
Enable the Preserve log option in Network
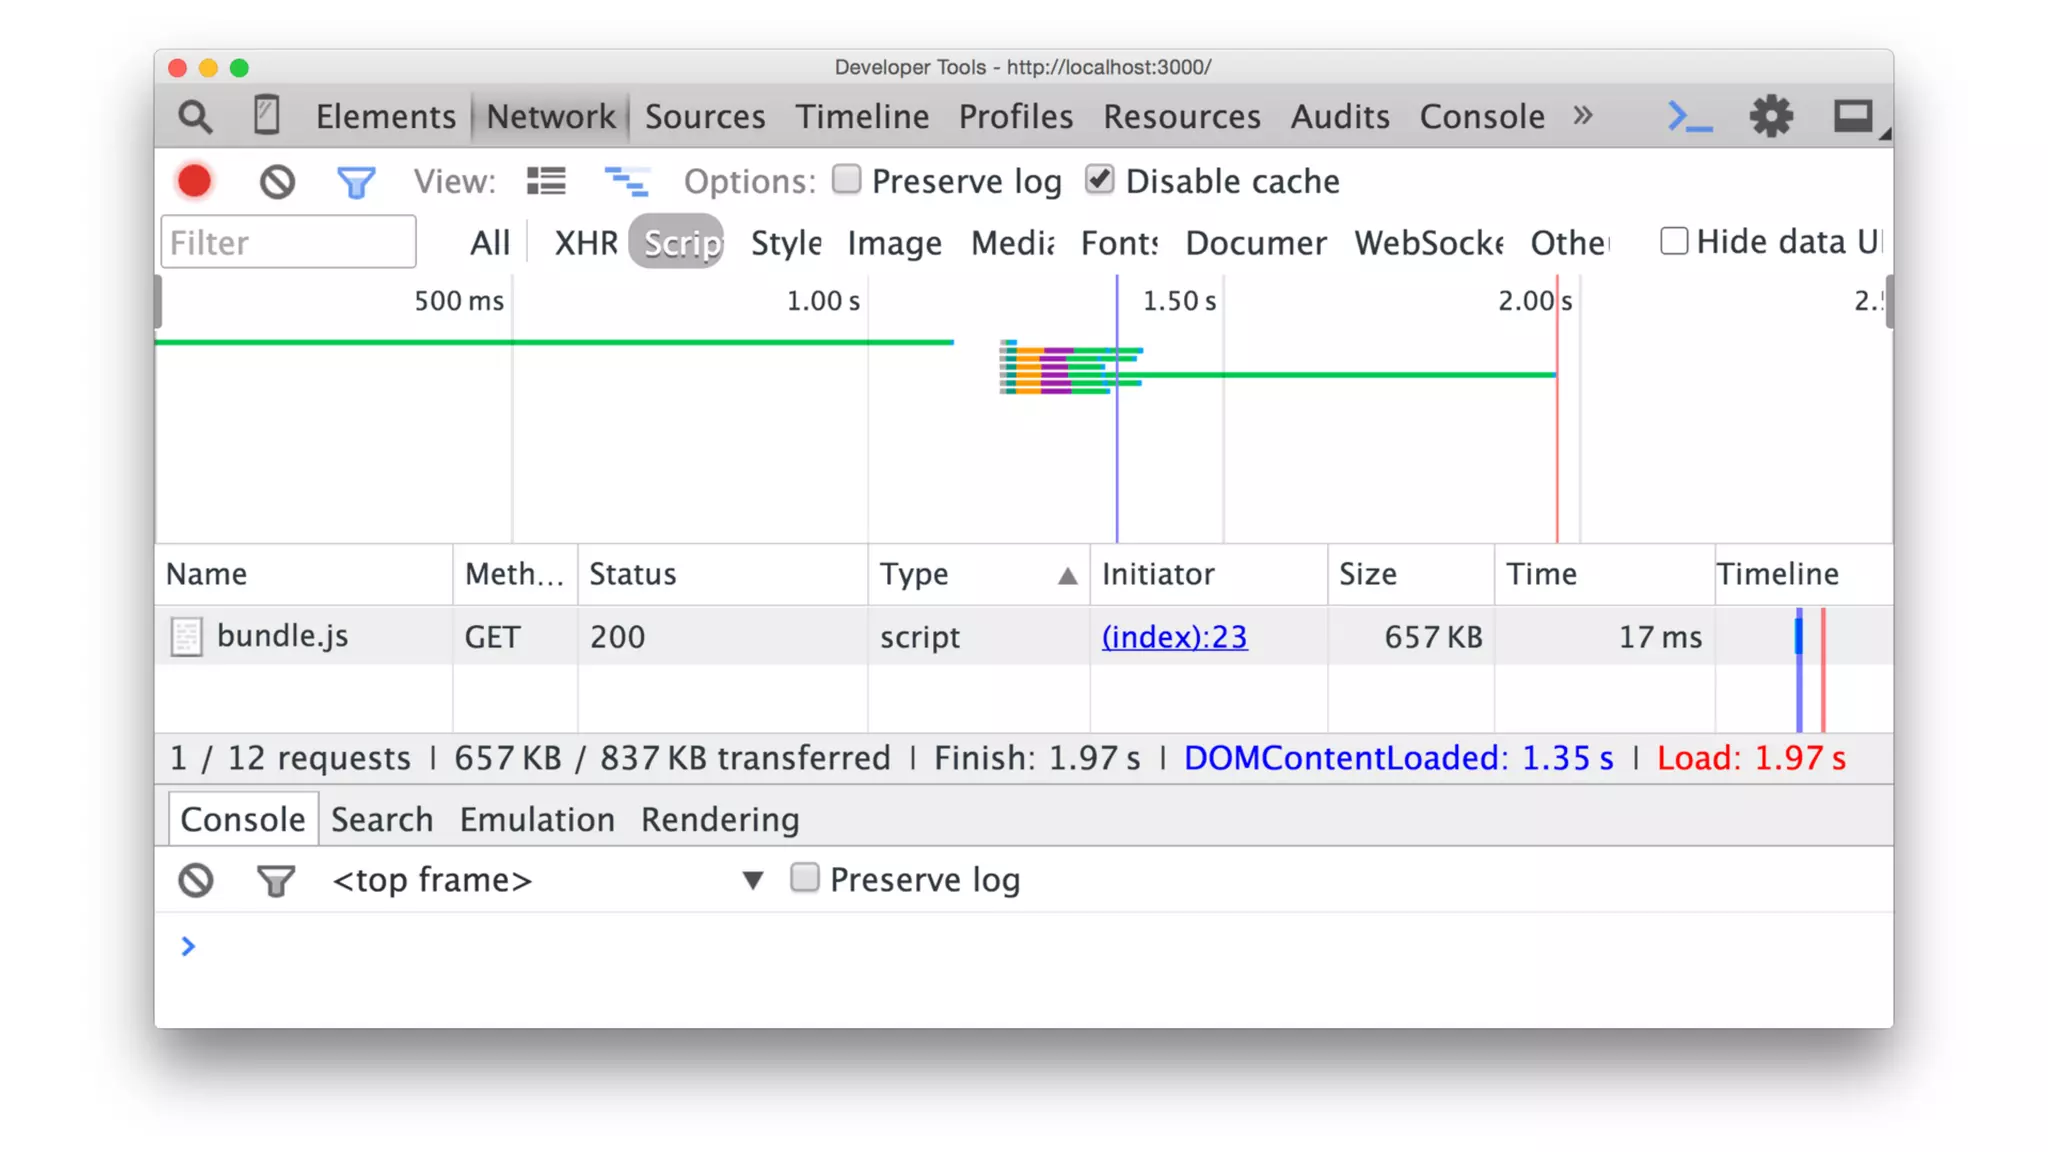tap(846, 179)
